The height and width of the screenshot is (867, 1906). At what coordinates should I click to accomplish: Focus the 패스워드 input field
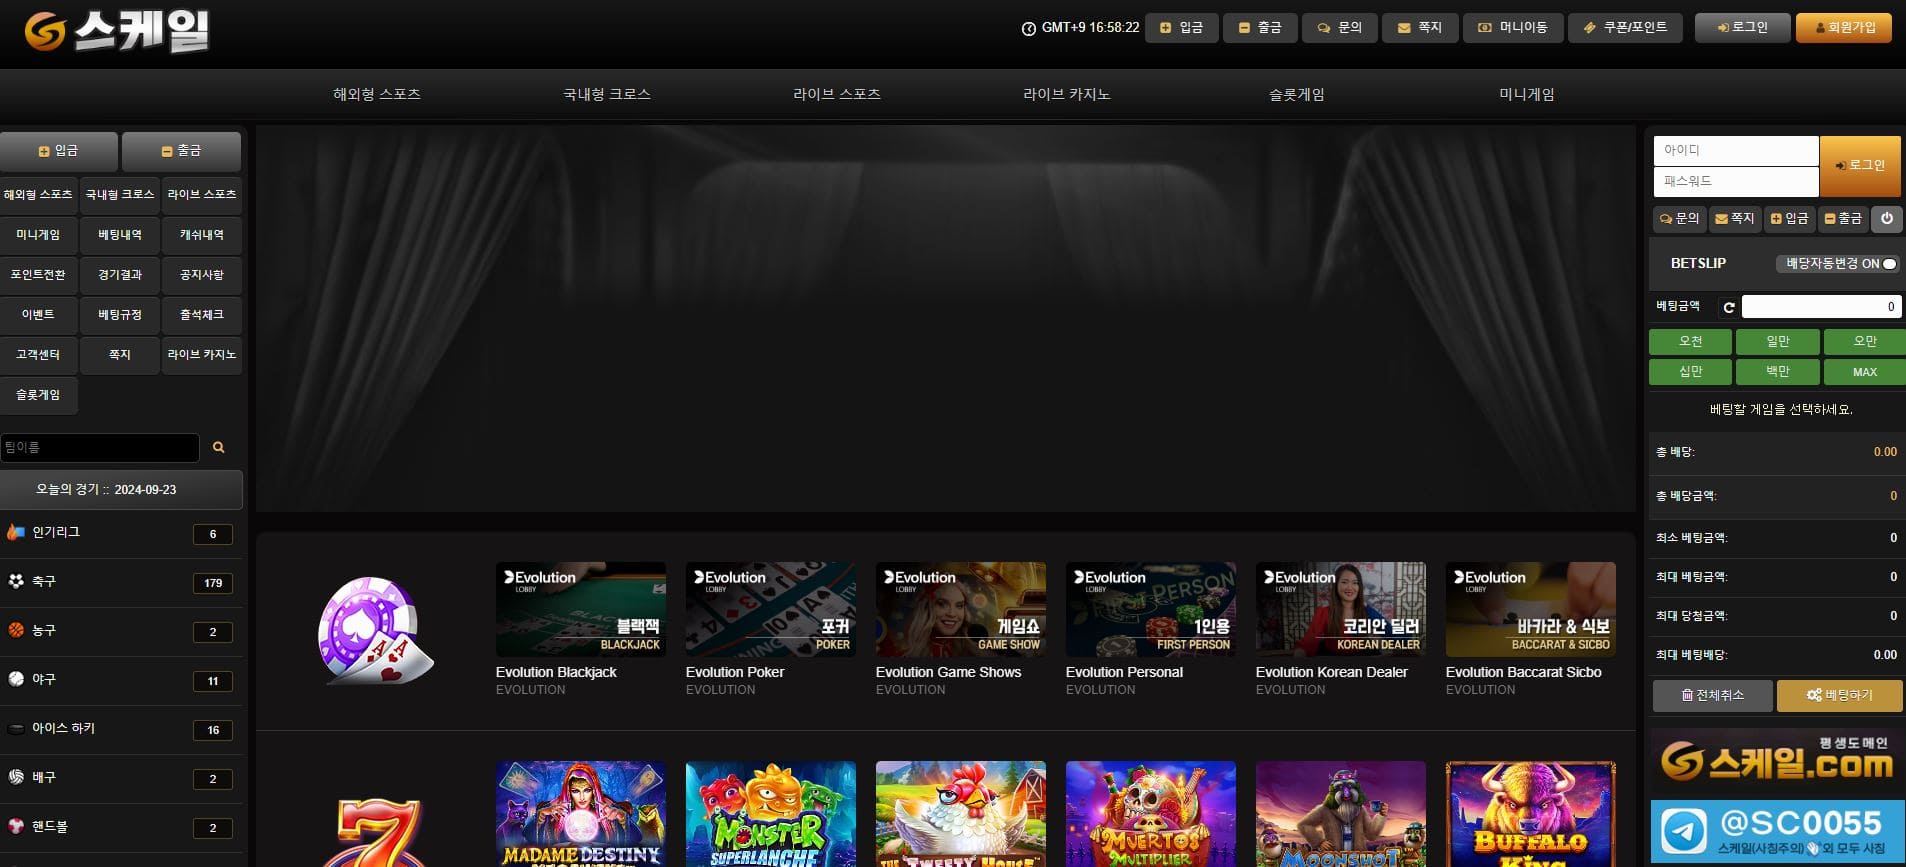[x=1736, y=182]
